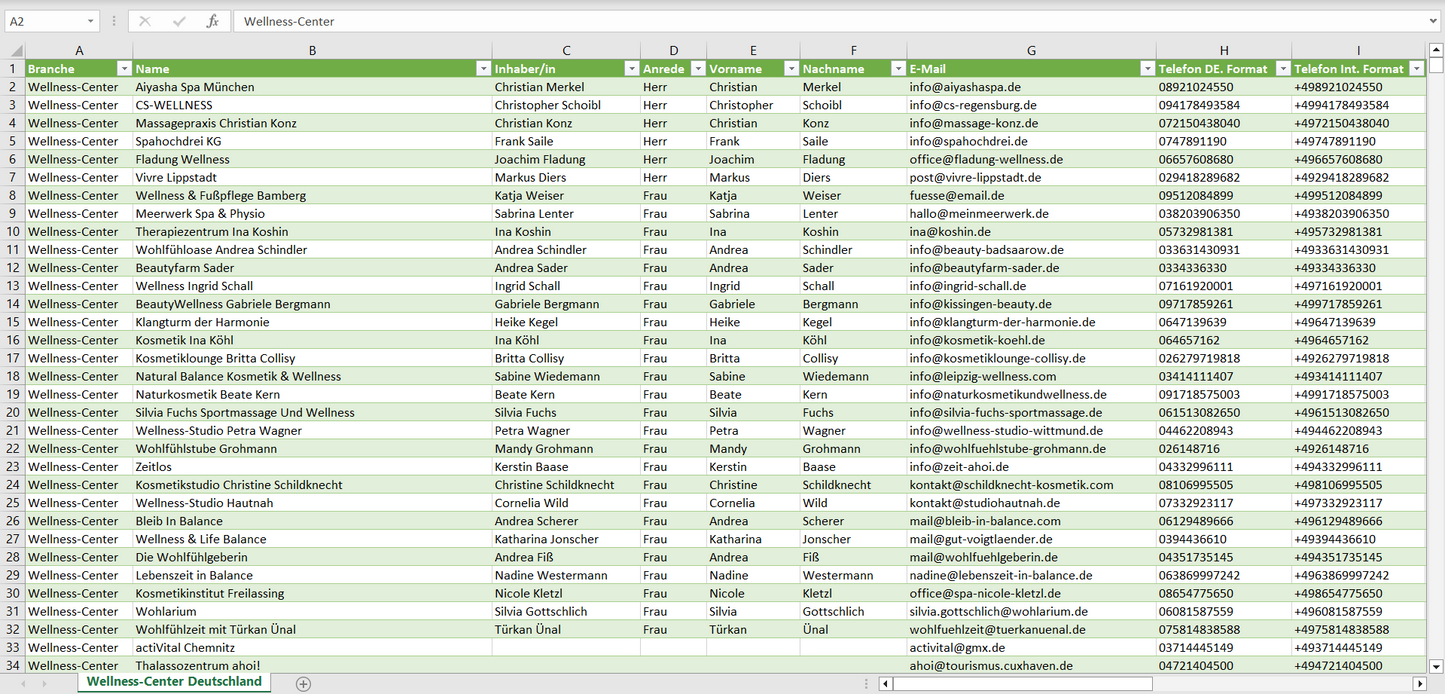The height and width of the screenshot is (694, 1445).
Task: Click the Enter checkmark icon in formula bar
Action: pyautogui.click(x=179, y=21)
